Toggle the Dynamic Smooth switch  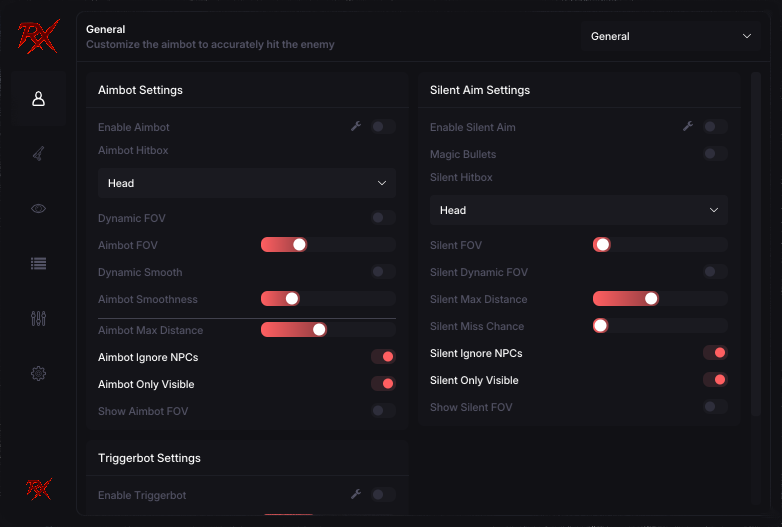pyautogui.click(x=383, y=271)
